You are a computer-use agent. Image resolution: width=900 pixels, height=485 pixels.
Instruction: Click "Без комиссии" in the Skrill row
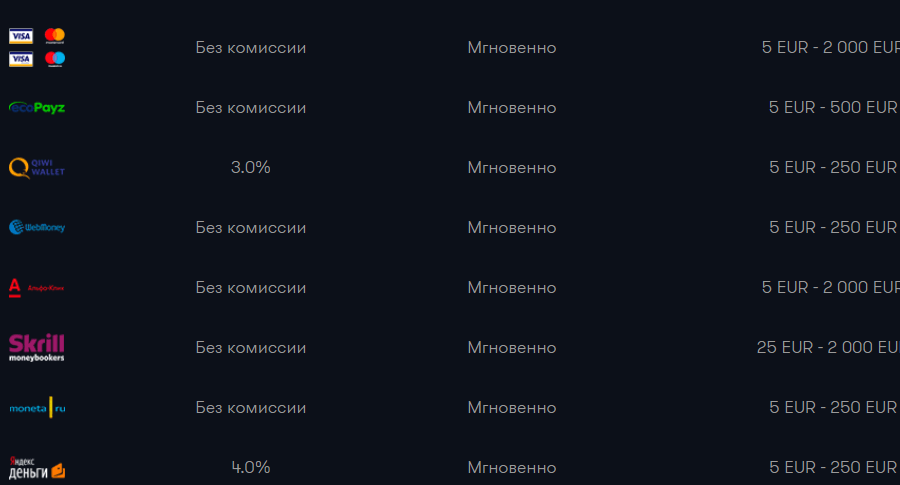[250, 347]
